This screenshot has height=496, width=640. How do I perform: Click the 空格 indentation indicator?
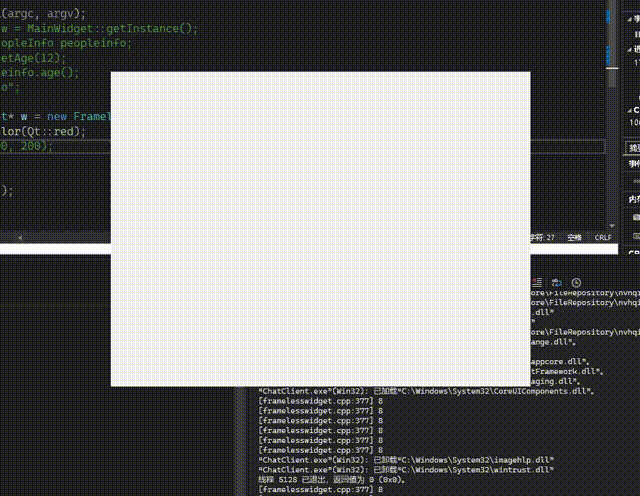click(x=574, y=238)
